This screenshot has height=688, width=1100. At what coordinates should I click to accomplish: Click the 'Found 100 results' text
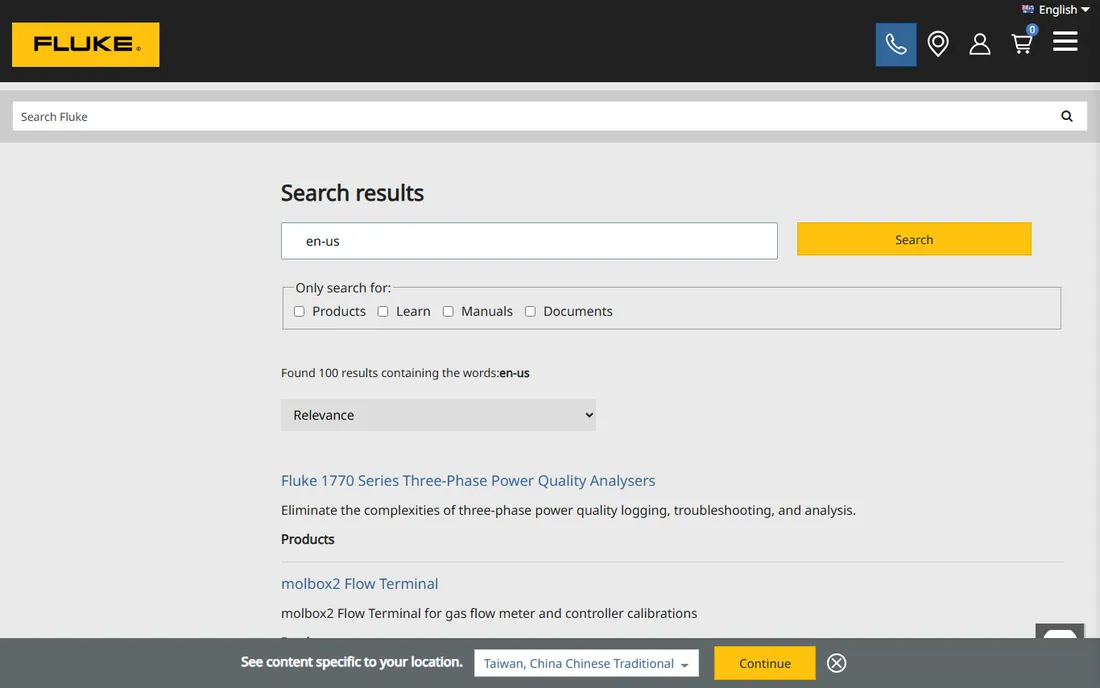point(405,373)
